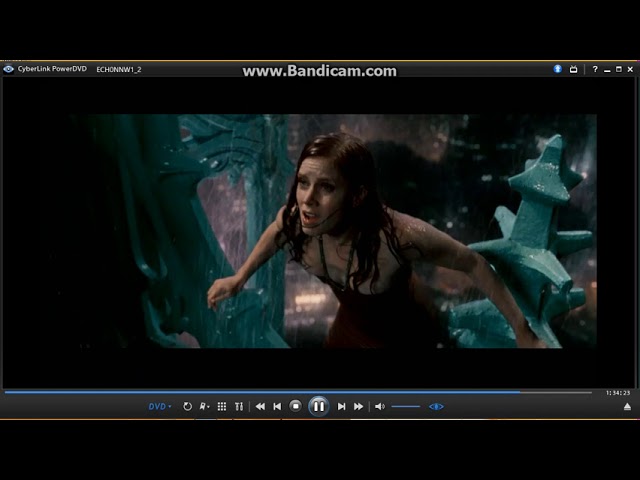Skip to next chapter

[x=342, y=407]
